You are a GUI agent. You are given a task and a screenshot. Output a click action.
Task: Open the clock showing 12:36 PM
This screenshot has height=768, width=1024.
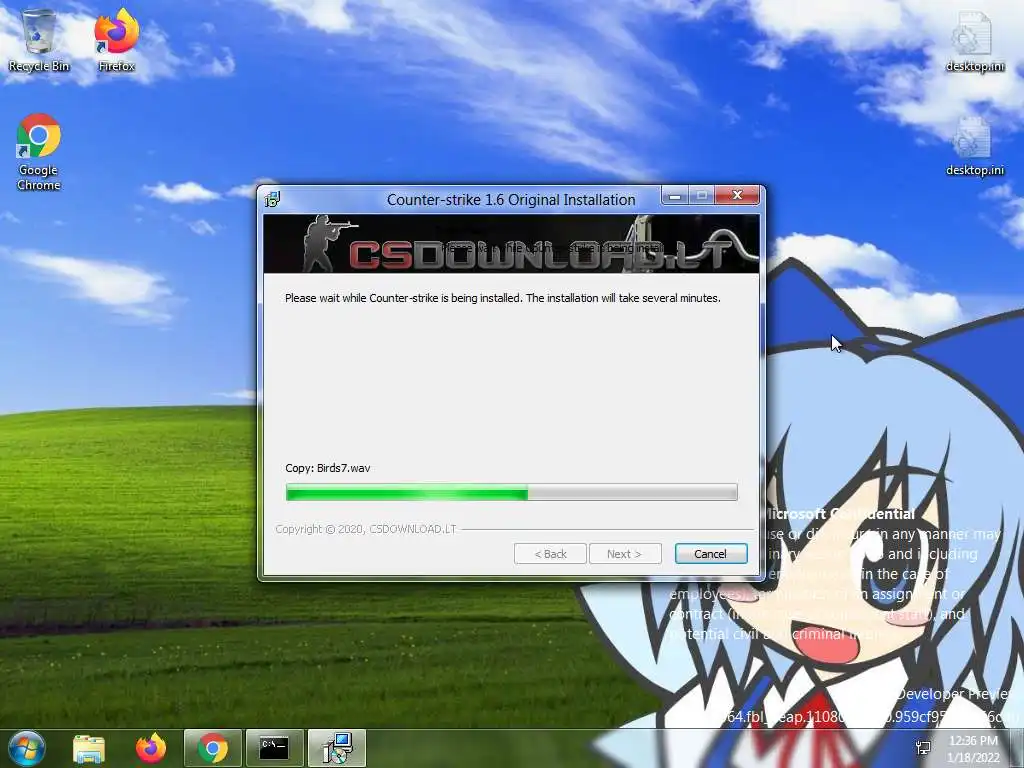click(x=973, y=748)
